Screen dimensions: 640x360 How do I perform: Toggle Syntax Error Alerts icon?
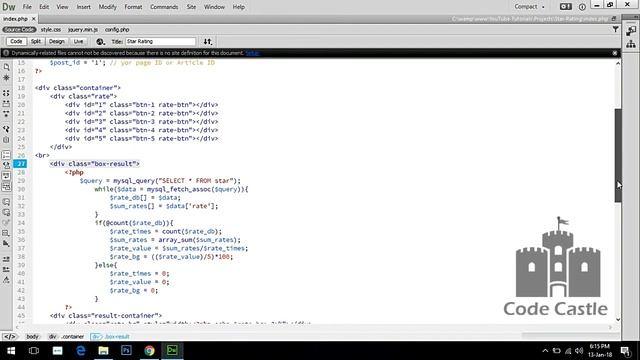click(x=6, y=187)
